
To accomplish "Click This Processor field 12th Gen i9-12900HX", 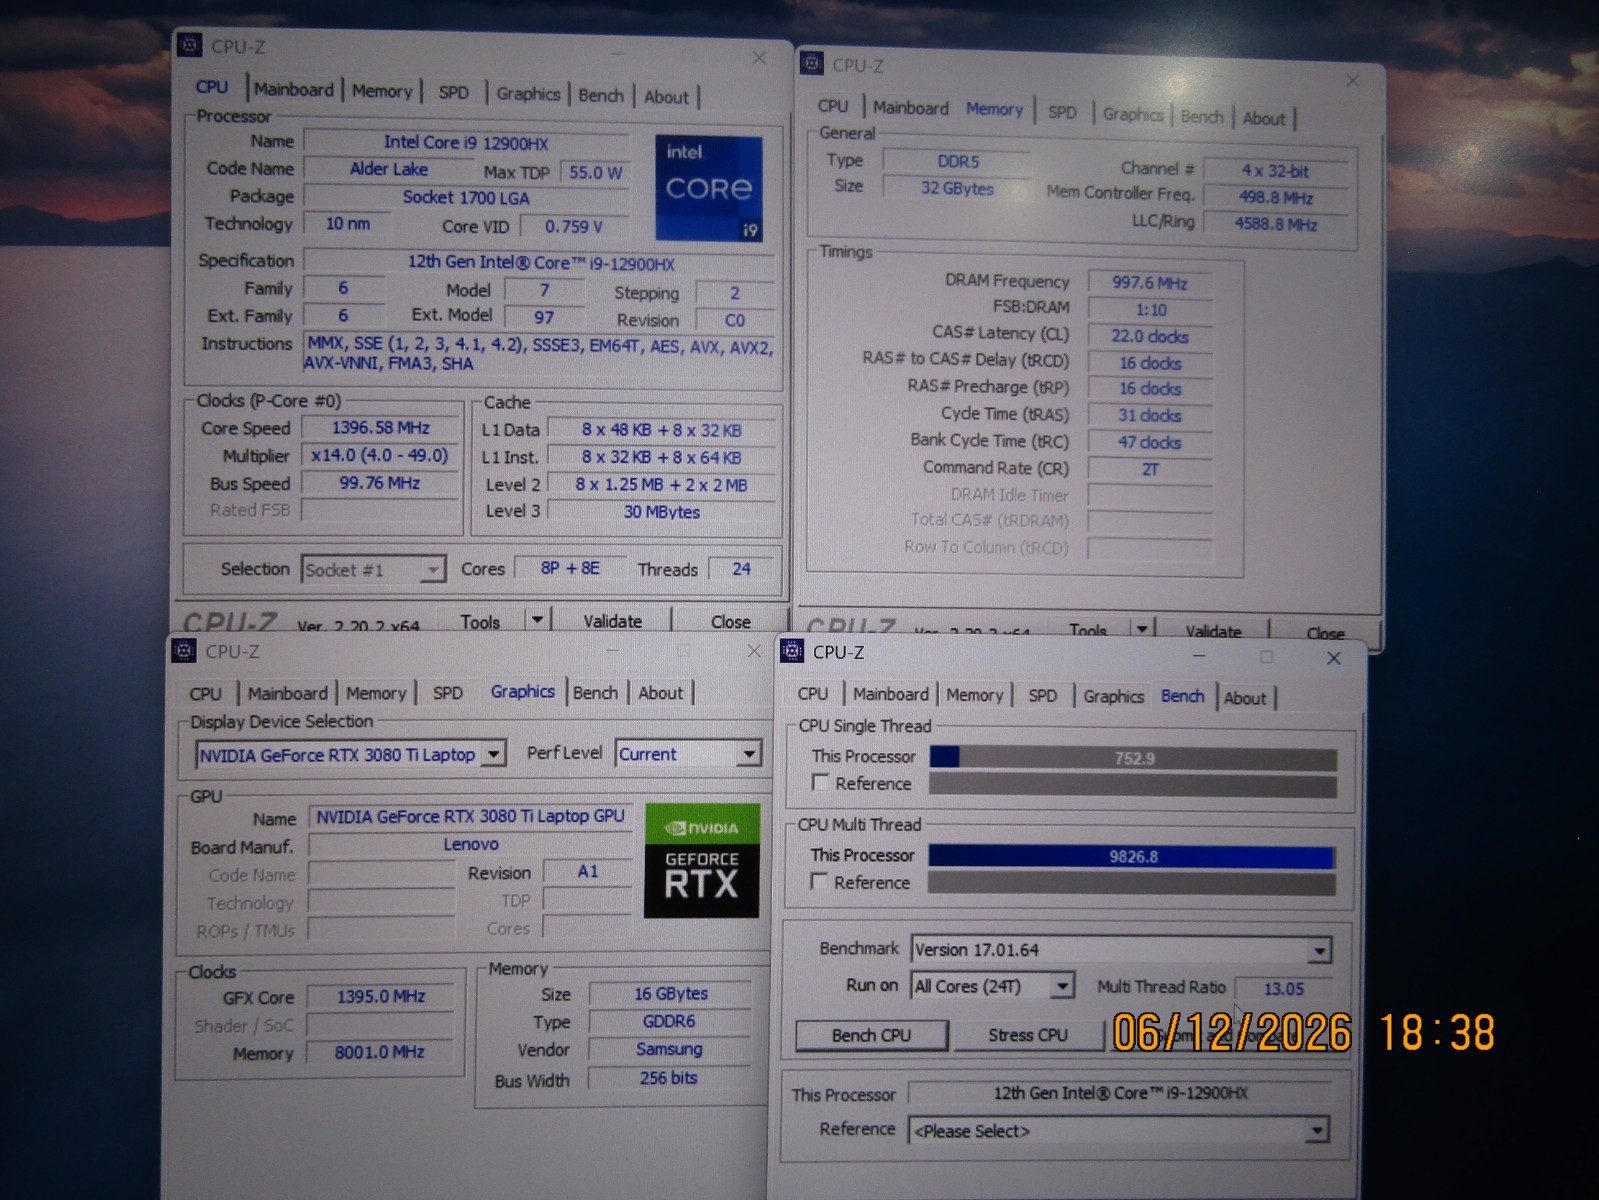I will pos(1119,1093).
